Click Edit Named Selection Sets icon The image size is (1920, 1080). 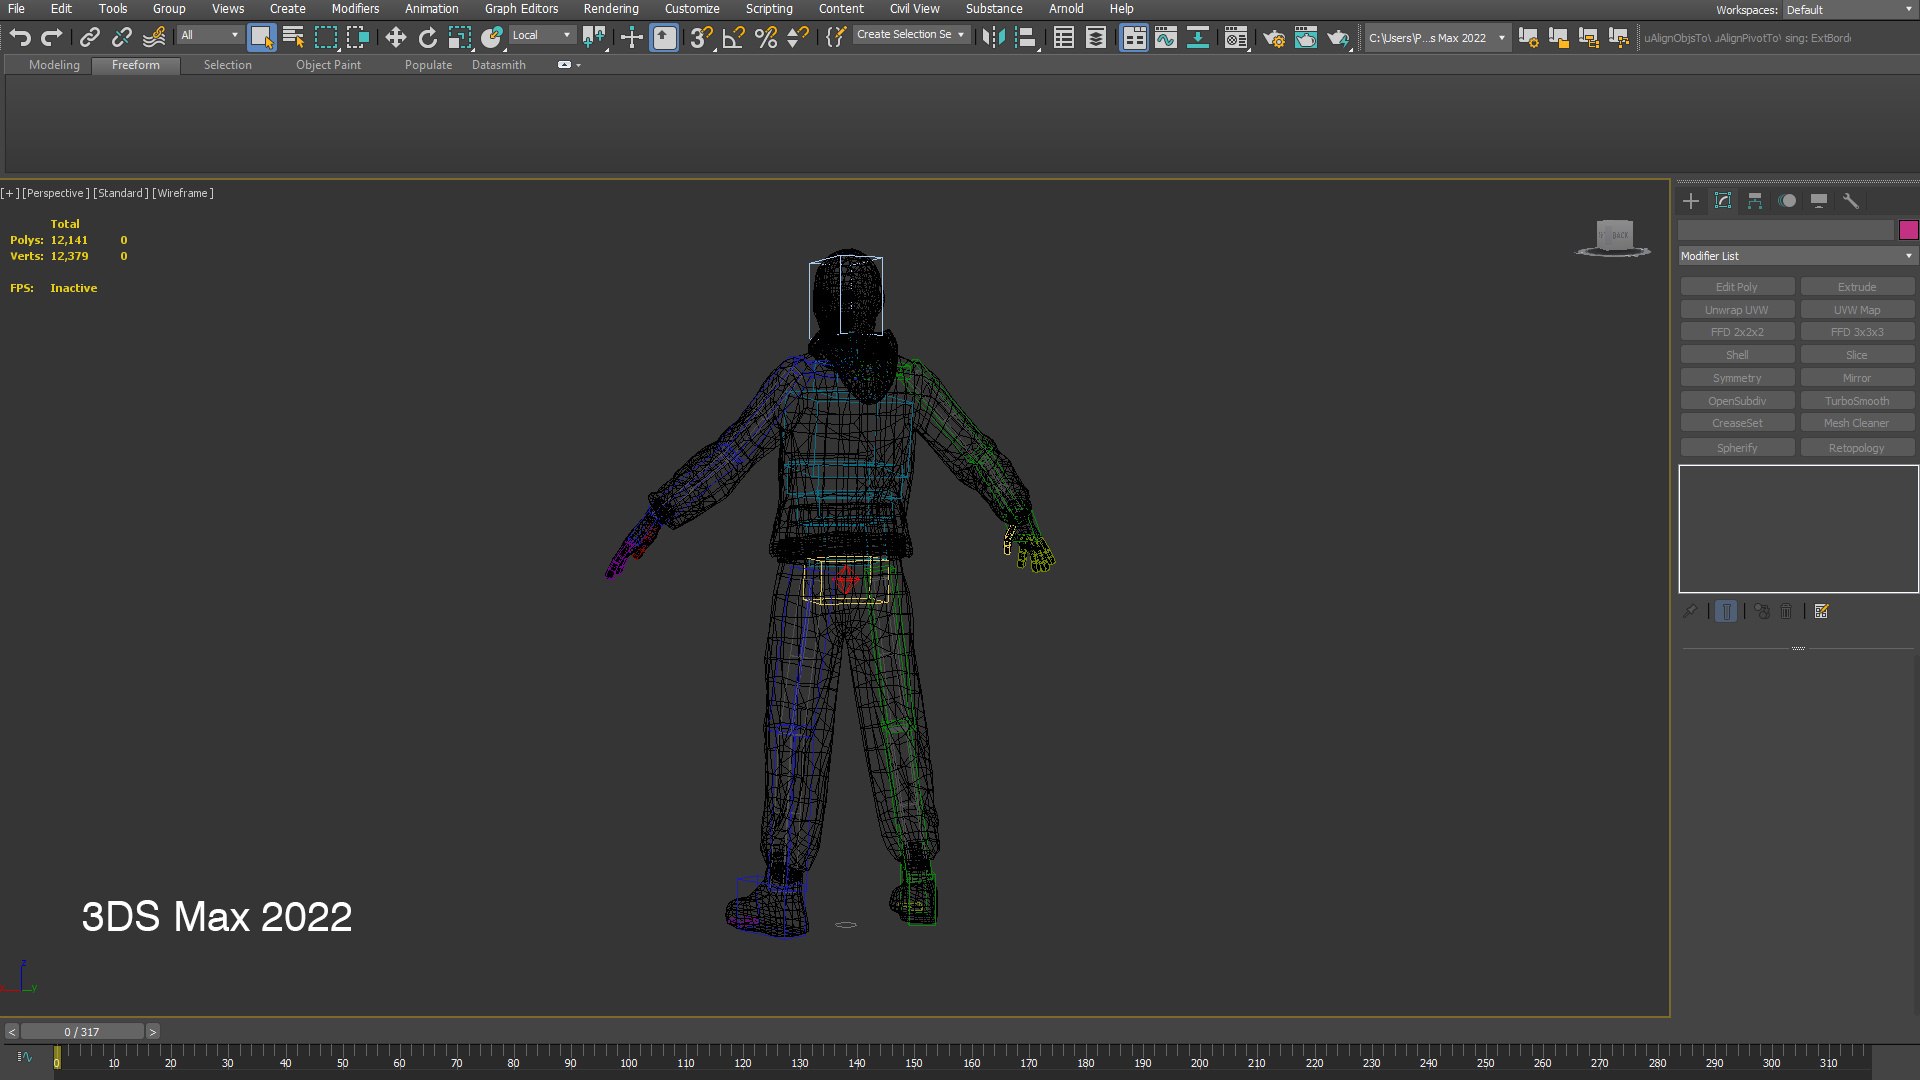(836, 38)
